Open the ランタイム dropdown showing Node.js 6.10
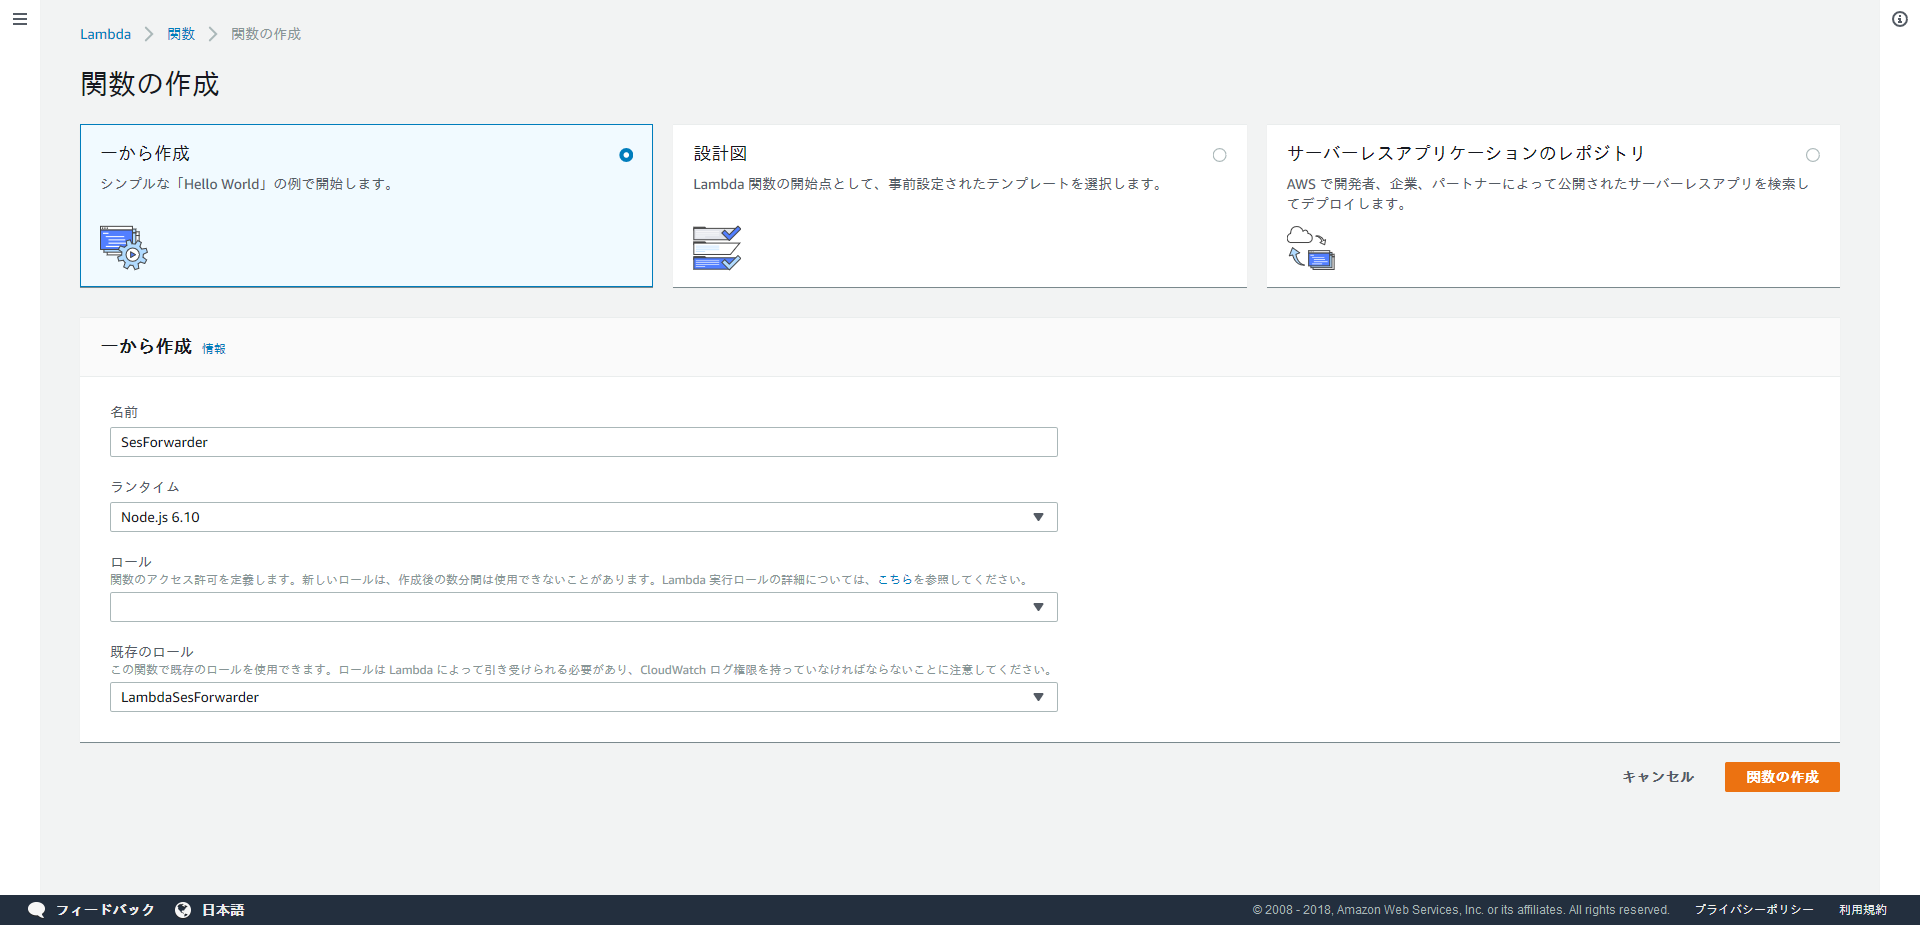 [584, 517]
